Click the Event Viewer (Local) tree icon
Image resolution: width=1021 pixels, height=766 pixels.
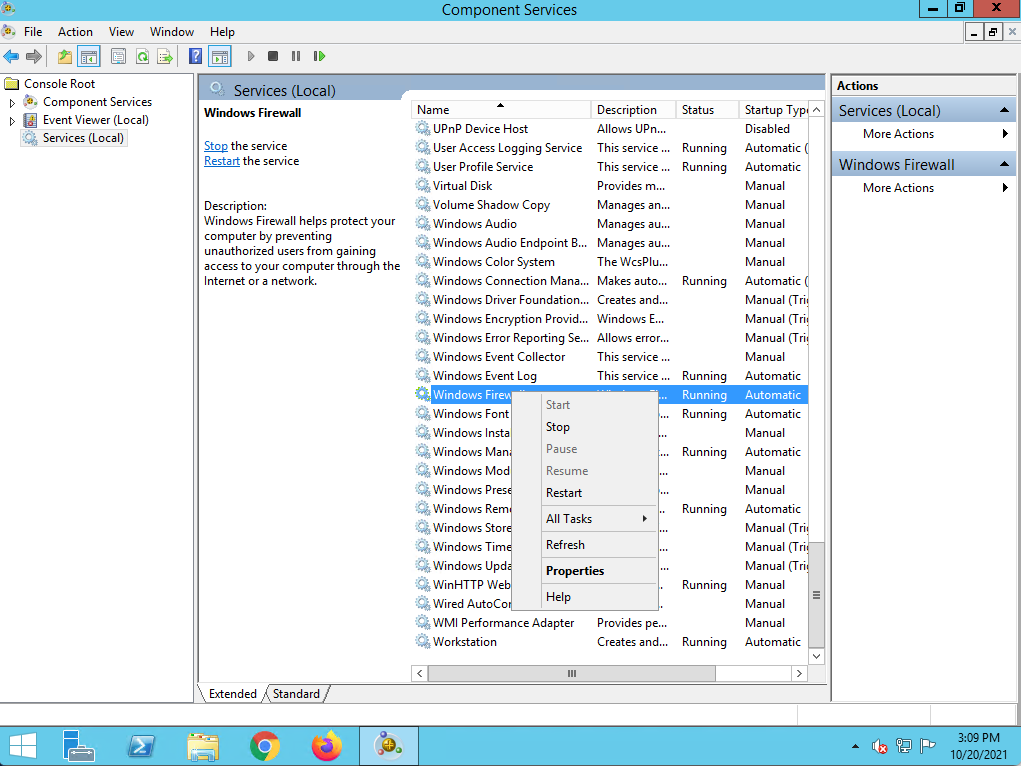coord(30,120)
